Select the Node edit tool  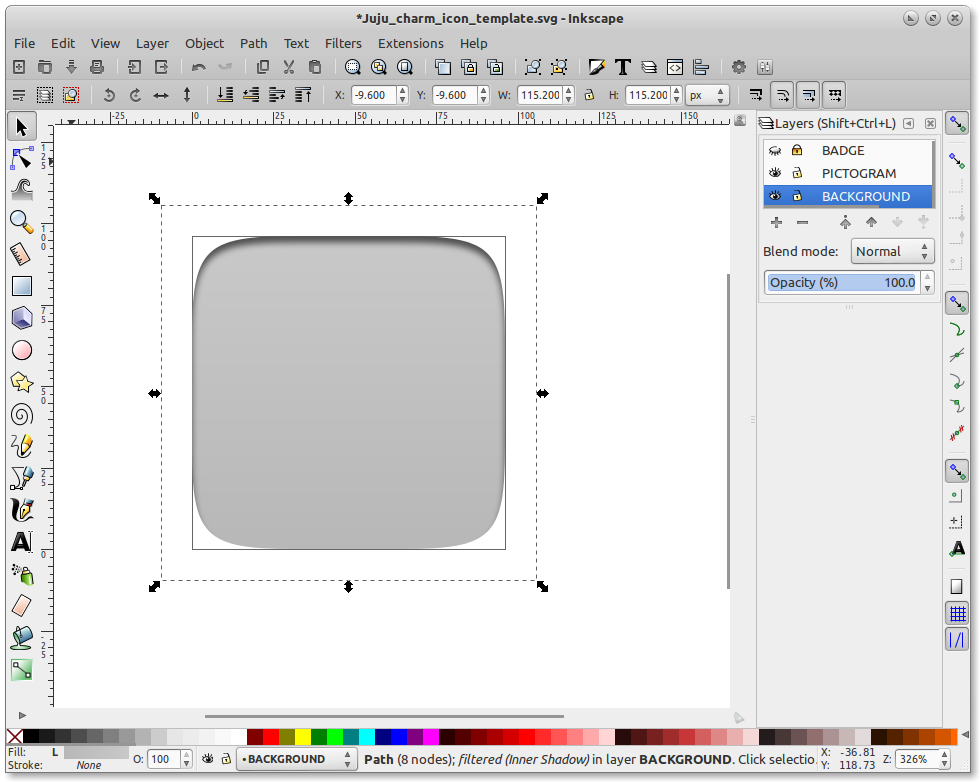point(21,158)
